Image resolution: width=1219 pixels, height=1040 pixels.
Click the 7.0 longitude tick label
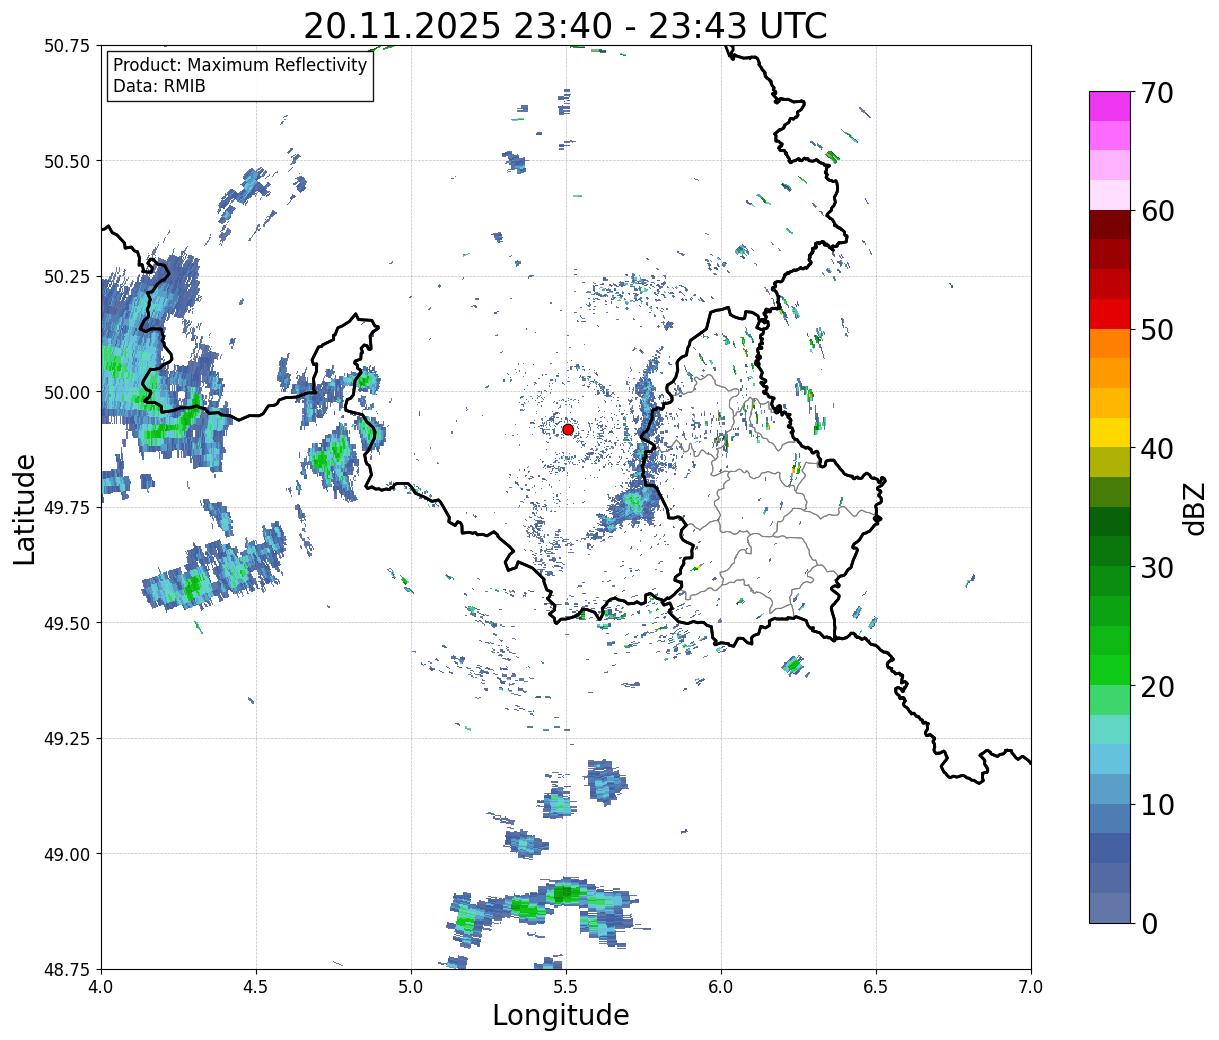tap(1030, 987)
